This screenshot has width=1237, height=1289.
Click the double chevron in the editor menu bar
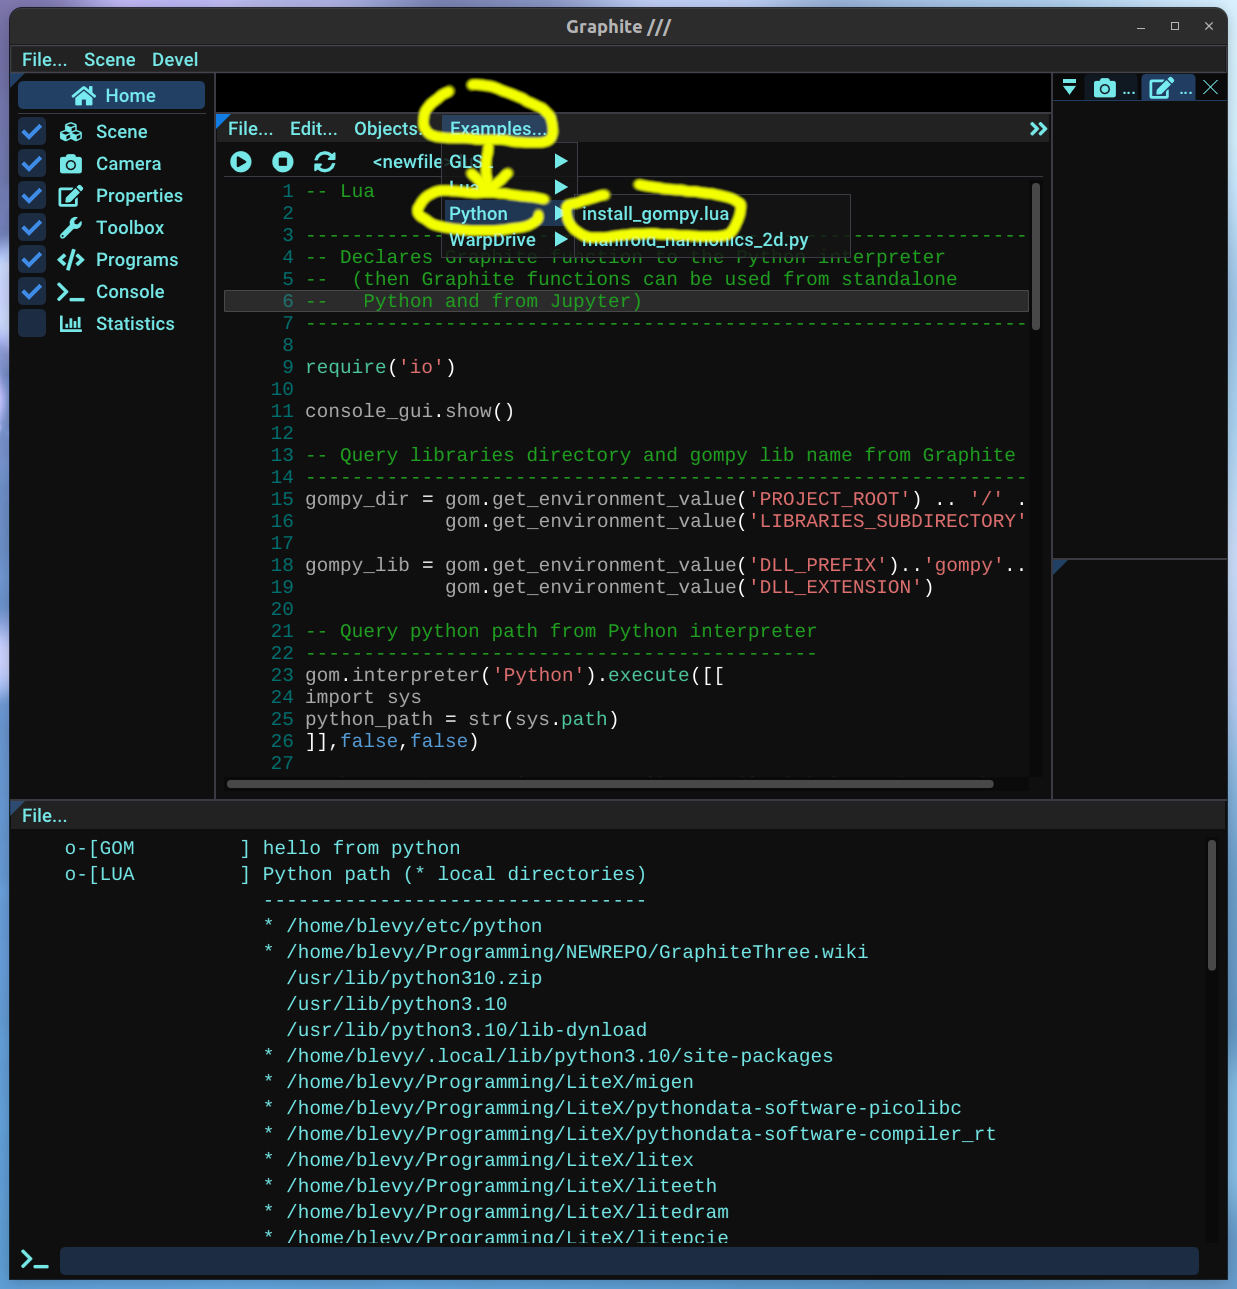[x=1038, y=129]
